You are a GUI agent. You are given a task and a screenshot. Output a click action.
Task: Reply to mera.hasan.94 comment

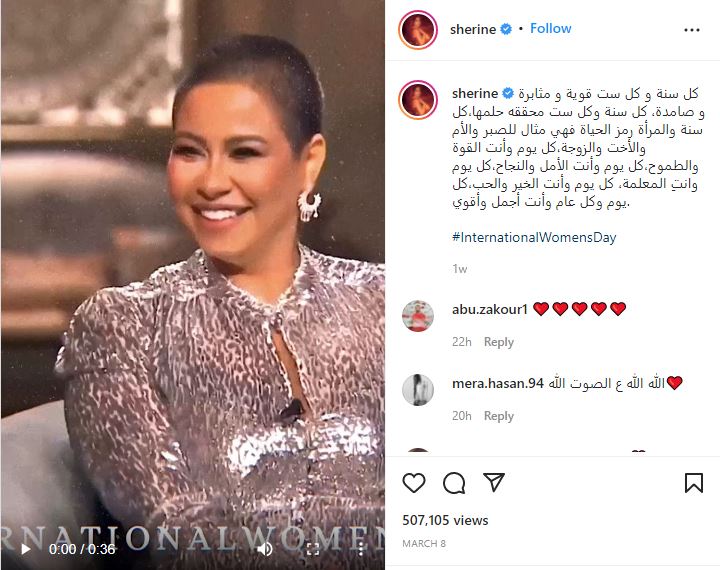click(499, 416)
